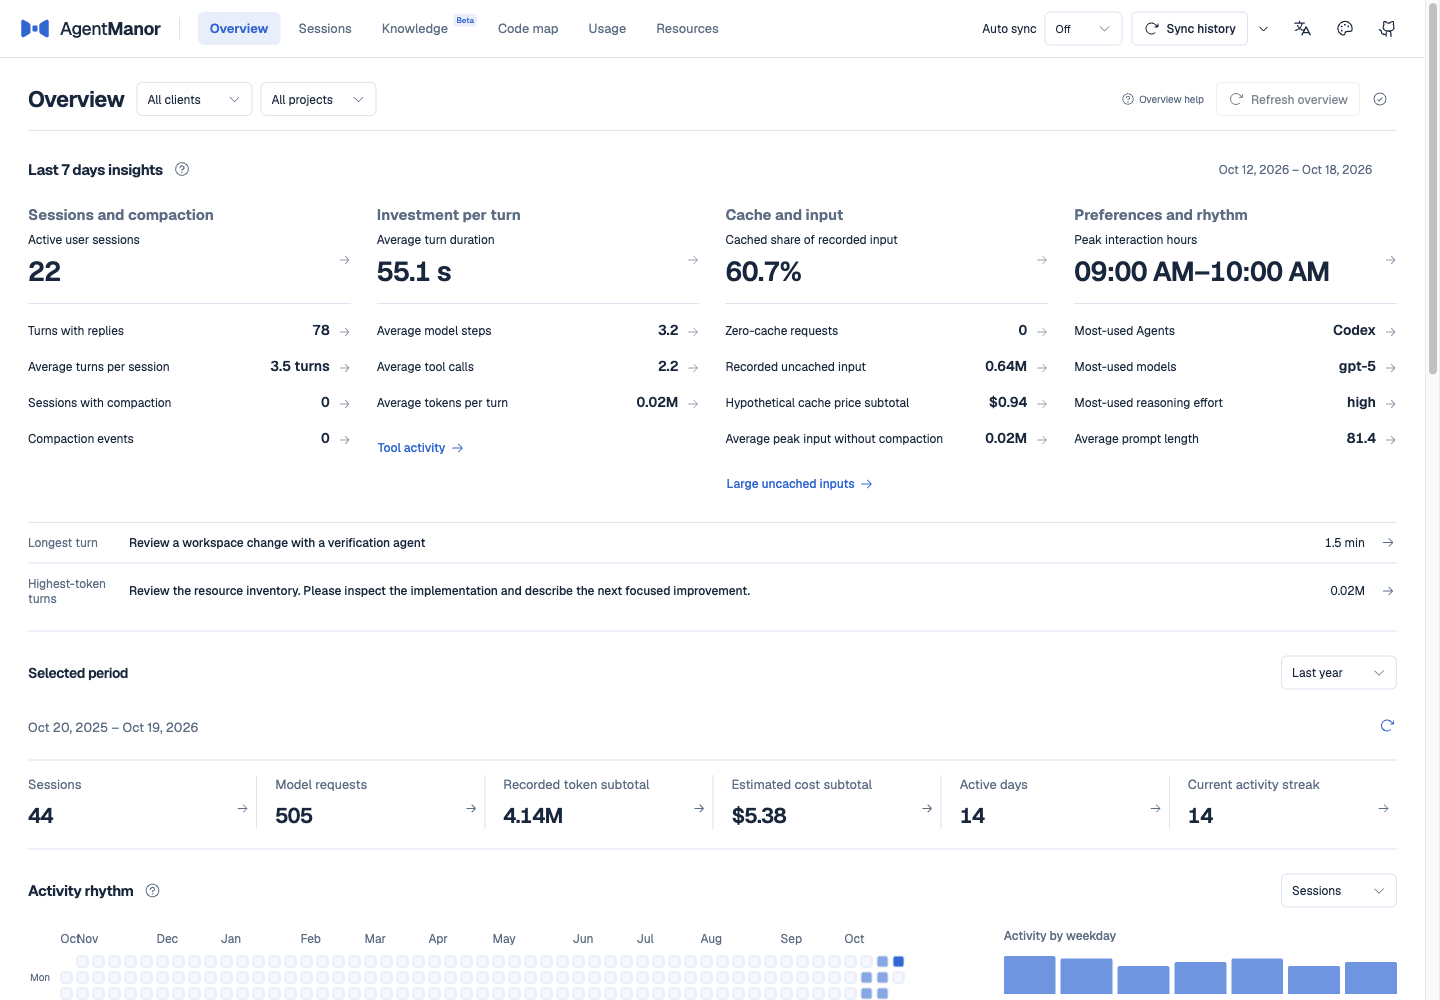Open the Auto sync dropdown
The height and width of the screenshot is (1000, 1440).
[1083, 29]
